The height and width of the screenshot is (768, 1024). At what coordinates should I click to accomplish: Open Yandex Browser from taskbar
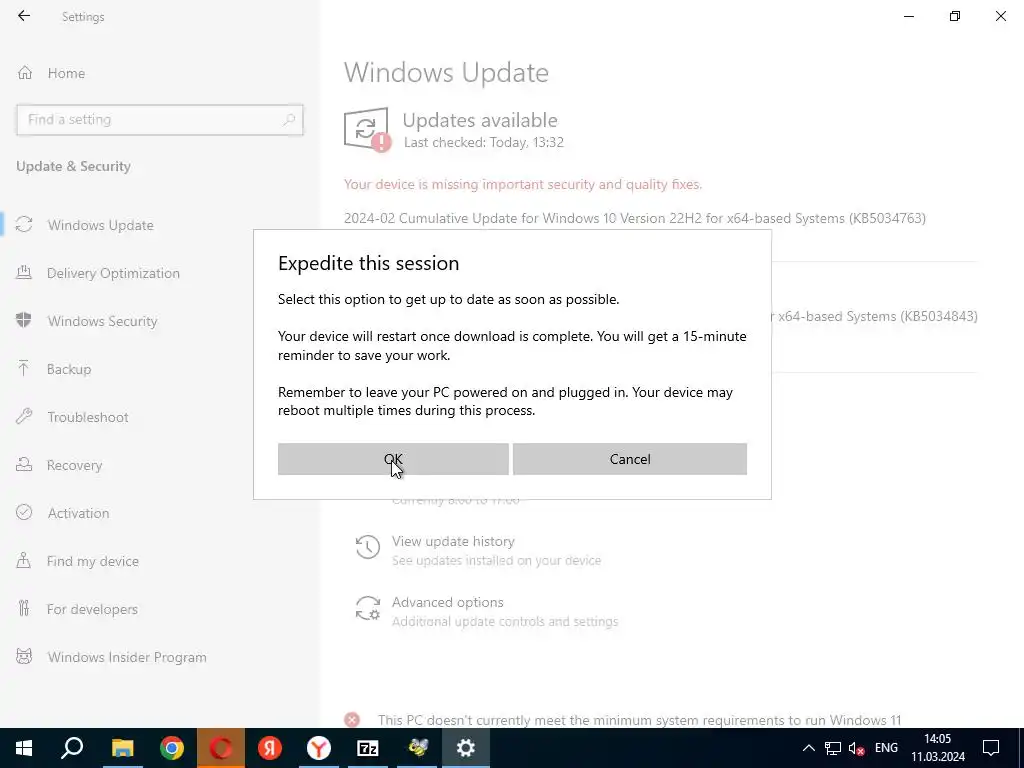click(x=319, y=748)
